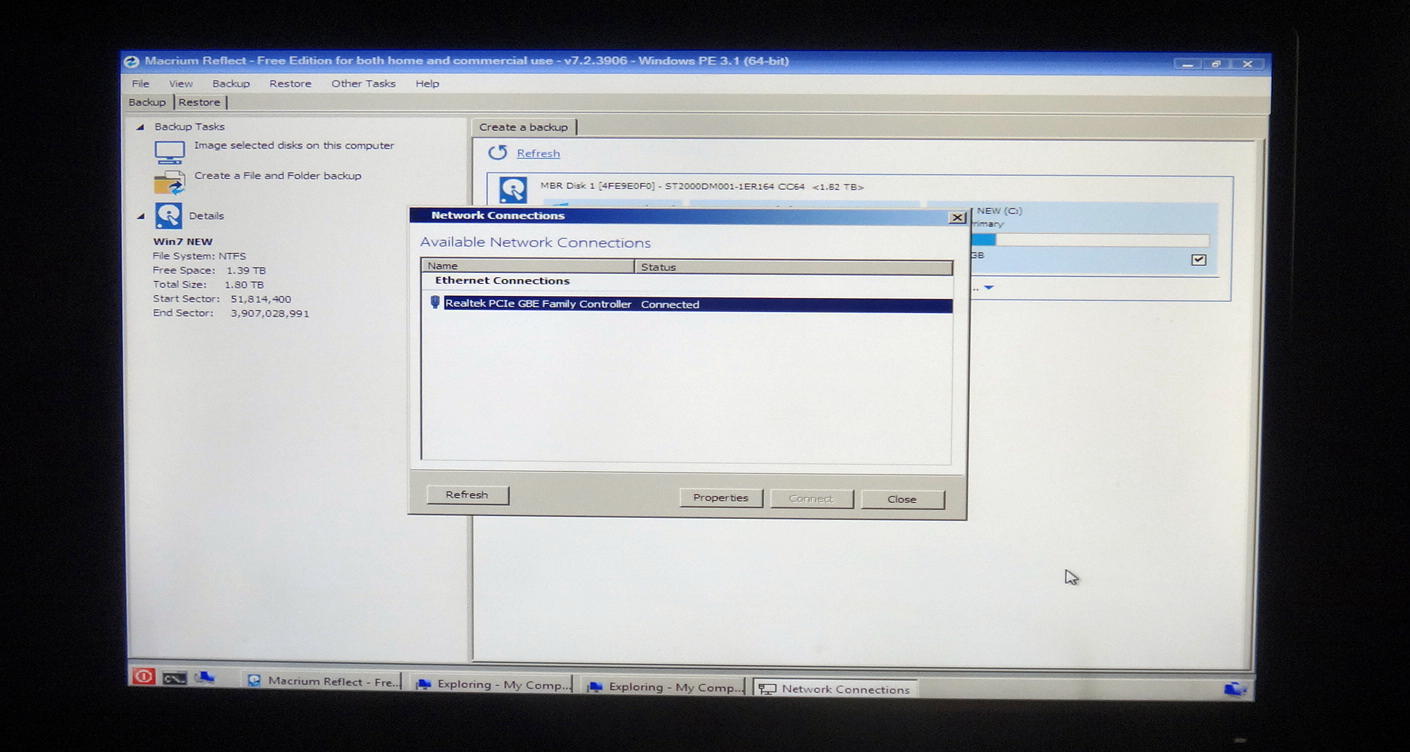The image size is (1410, 752).
Task: Click the Status column header
Action: pos(794,267)
